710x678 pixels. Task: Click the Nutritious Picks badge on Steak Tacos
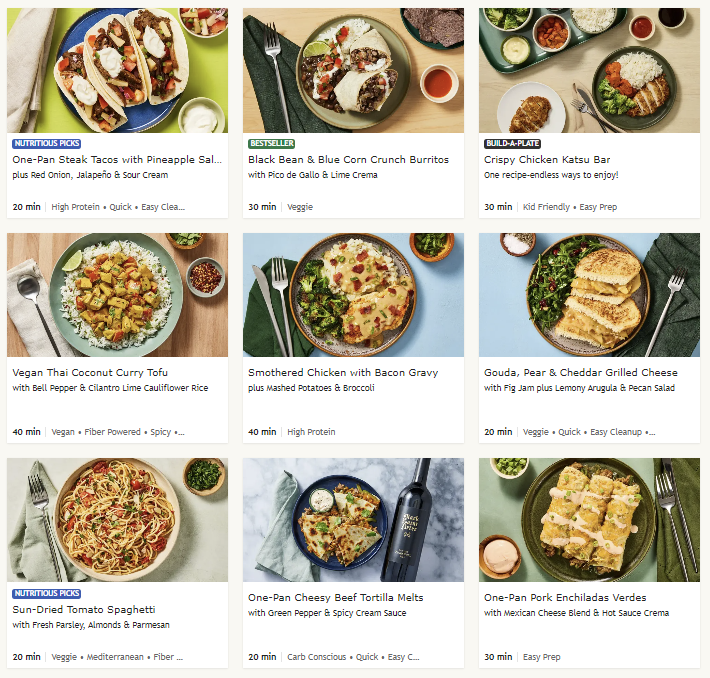tap(47, 144)
